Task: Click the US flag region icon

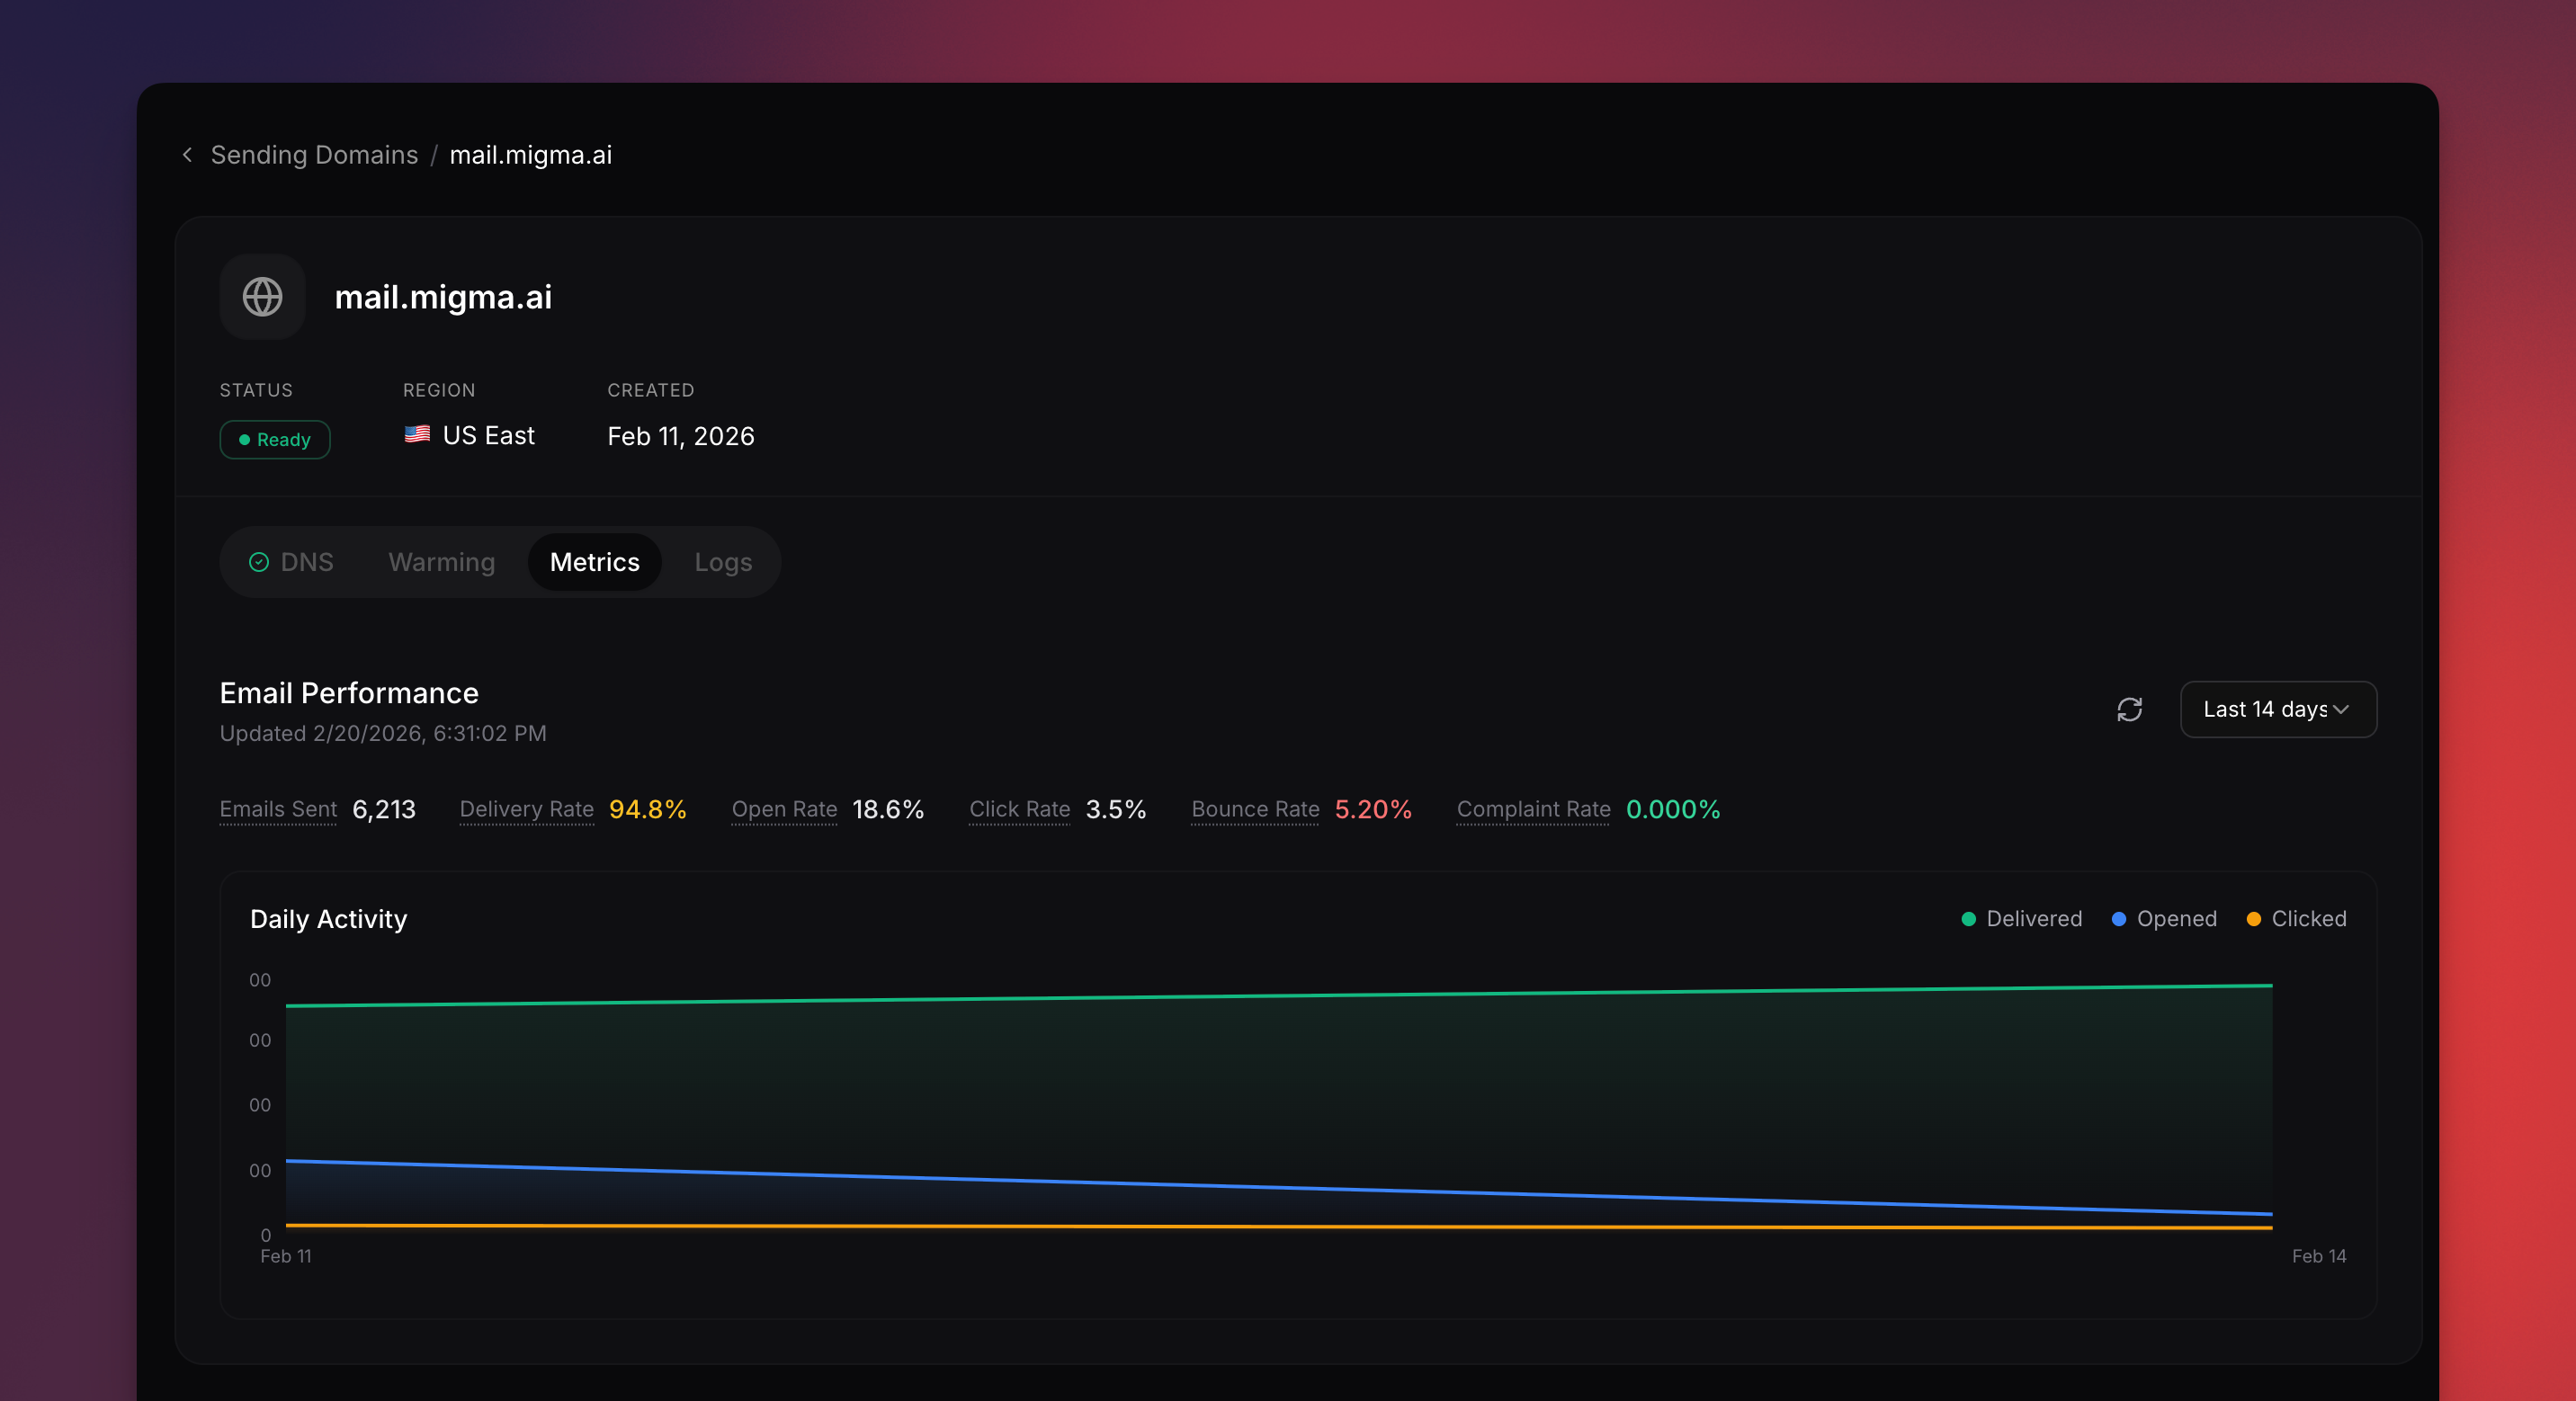Action: (417, 434)
